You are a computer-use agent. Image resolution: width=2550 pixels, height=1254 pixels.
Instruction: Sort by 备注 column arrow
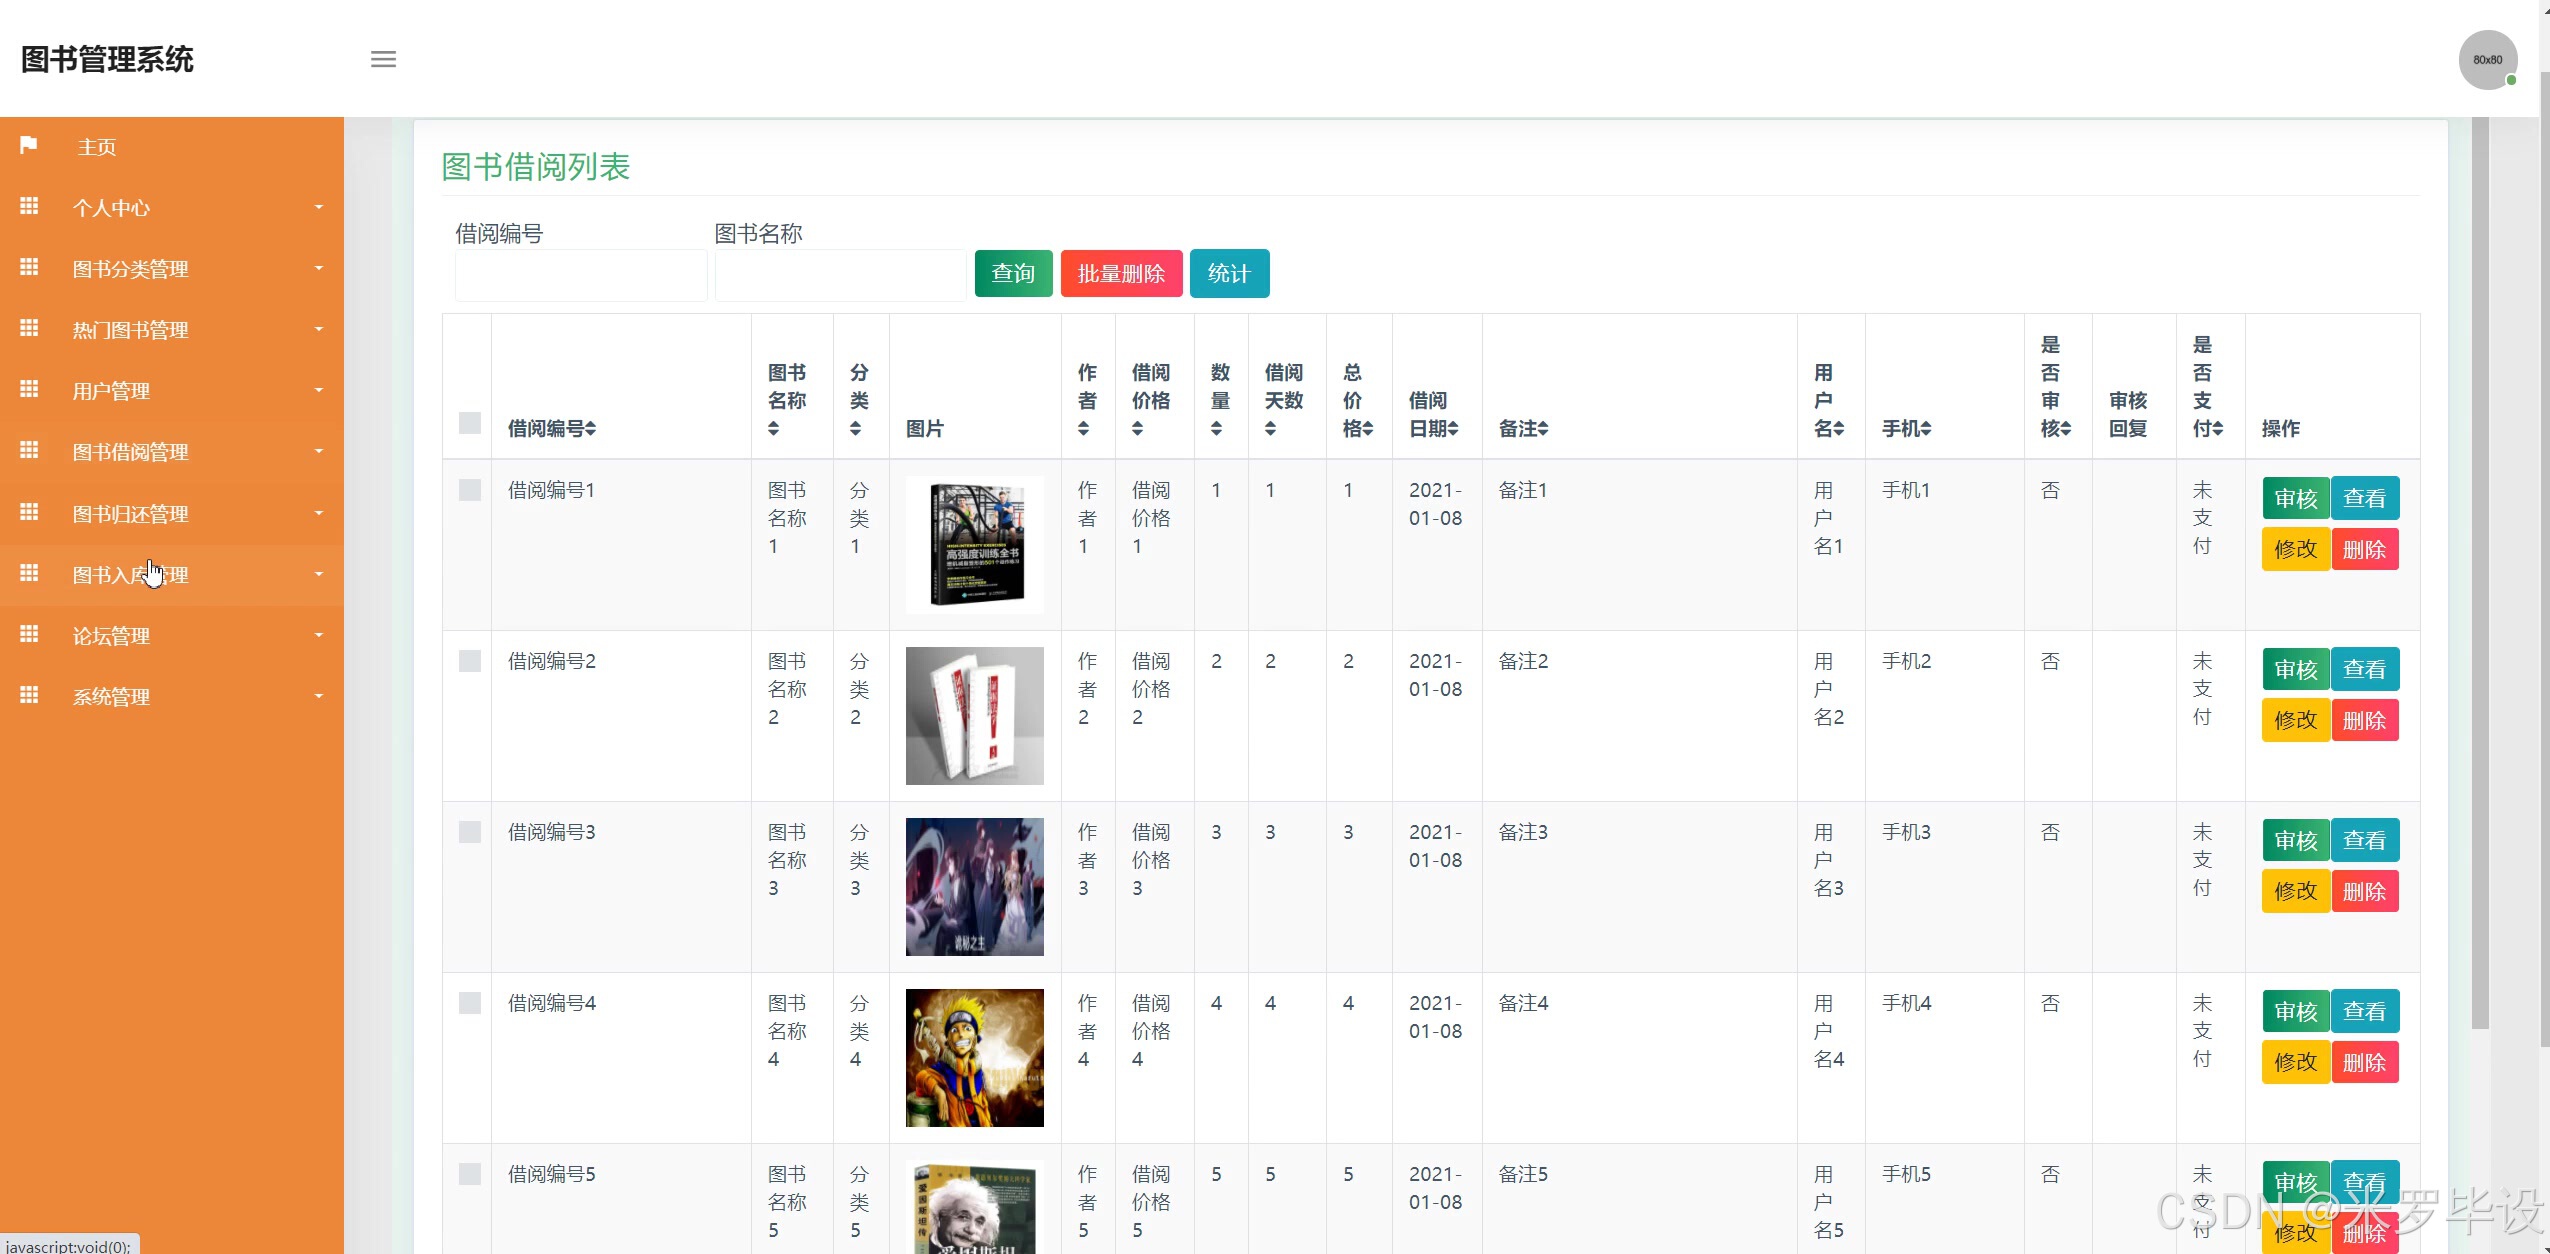point(1543,429)
